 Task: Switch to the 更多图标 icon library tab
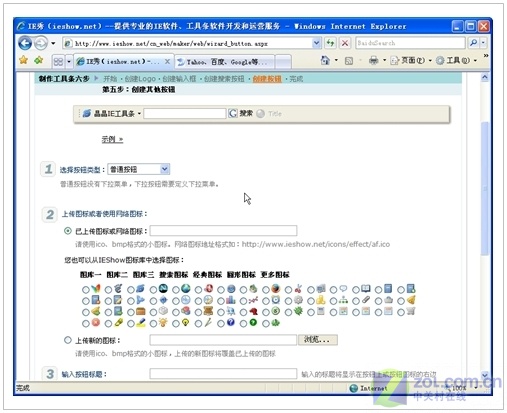coord(275,275)
